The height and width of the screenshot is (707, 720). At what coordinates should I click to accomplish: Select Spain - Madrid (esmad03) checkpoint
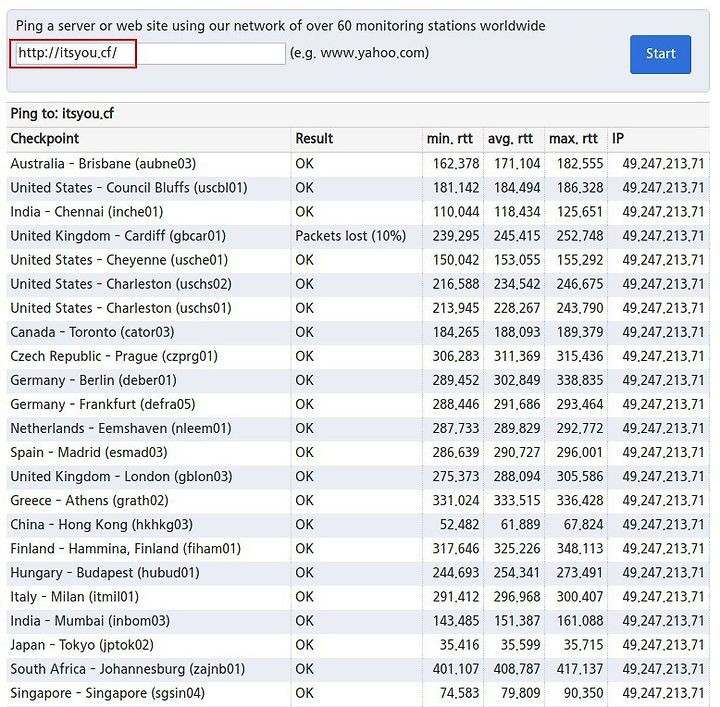coord(89,453)
